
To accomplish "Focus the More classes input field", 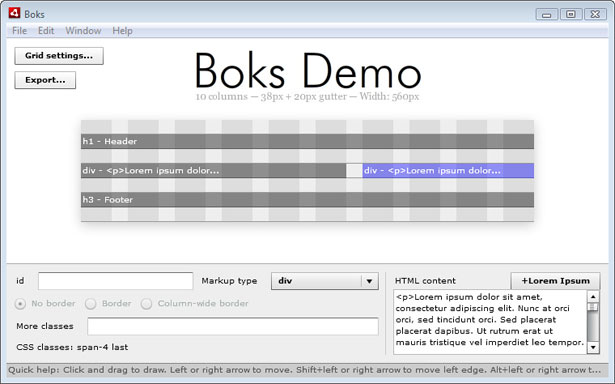I will 233,326.
